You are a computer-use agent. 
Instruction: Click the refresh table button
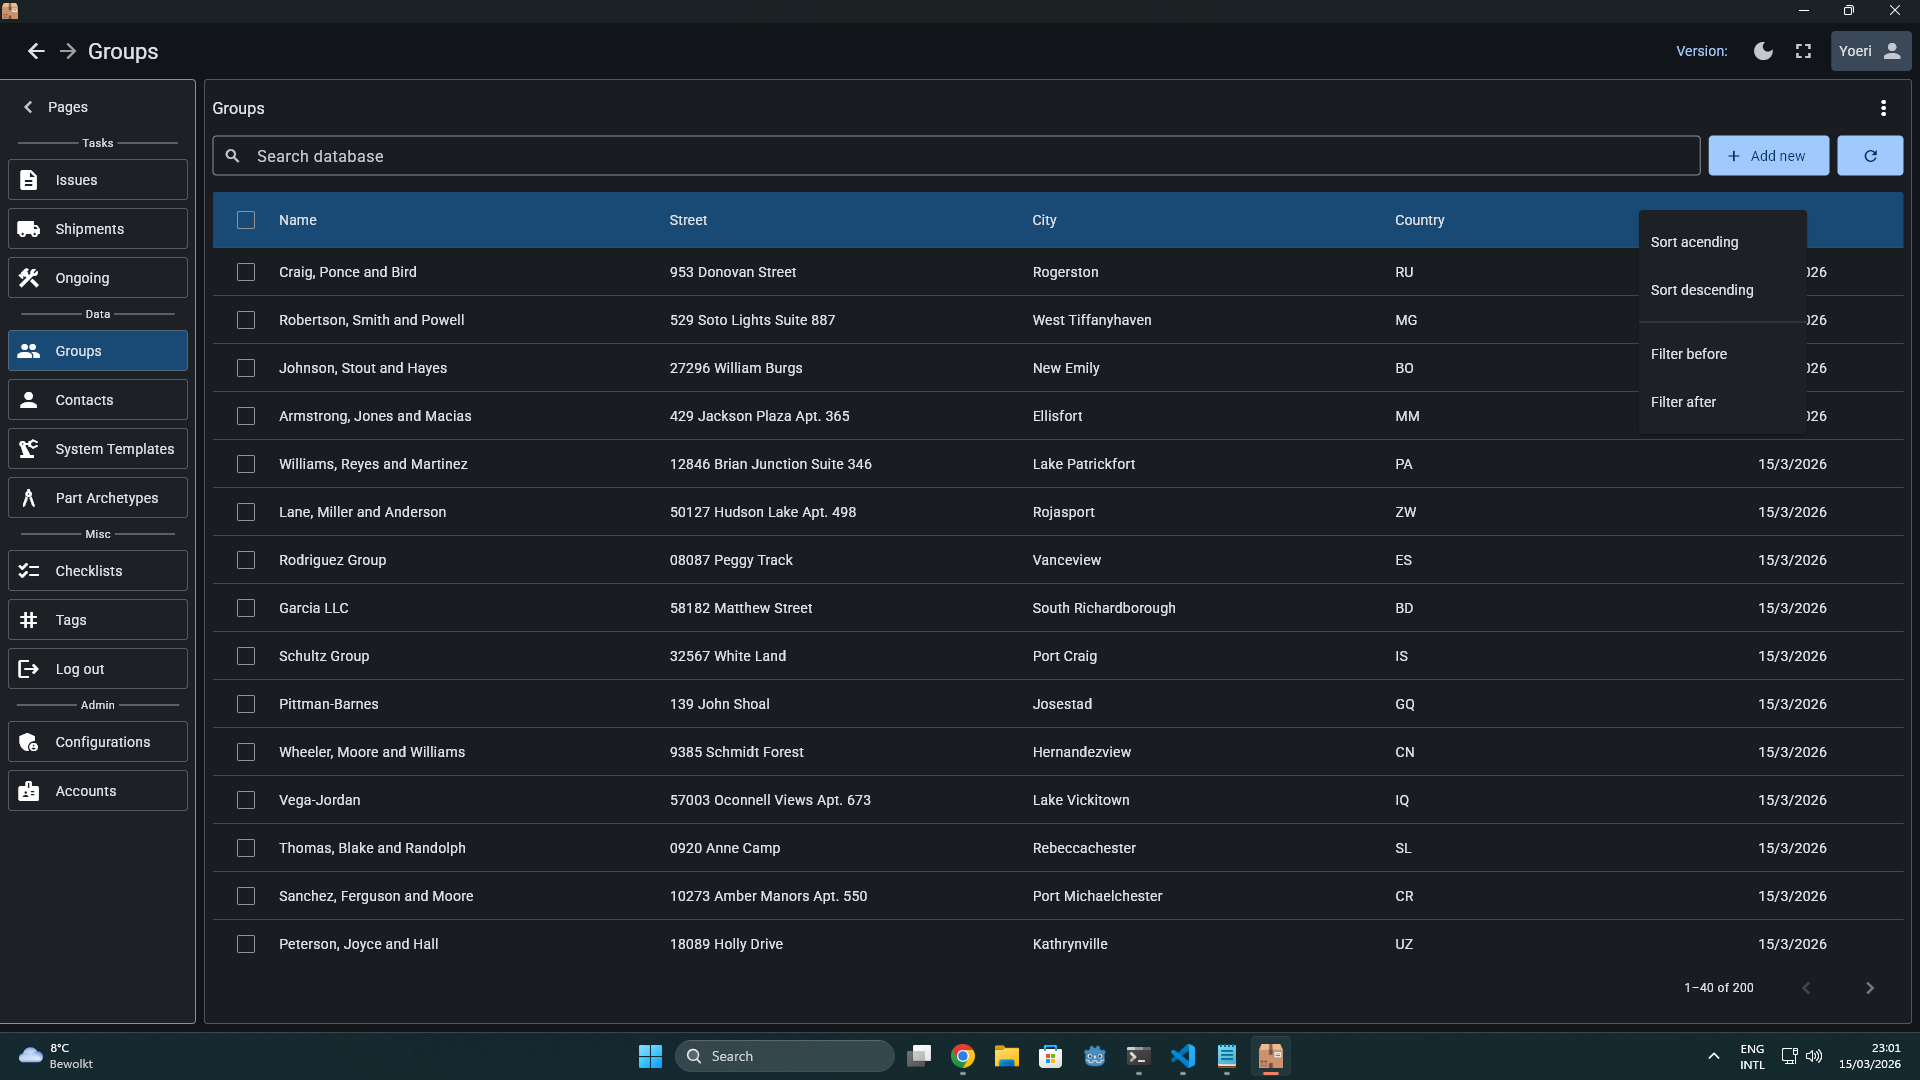point(1870,156)
